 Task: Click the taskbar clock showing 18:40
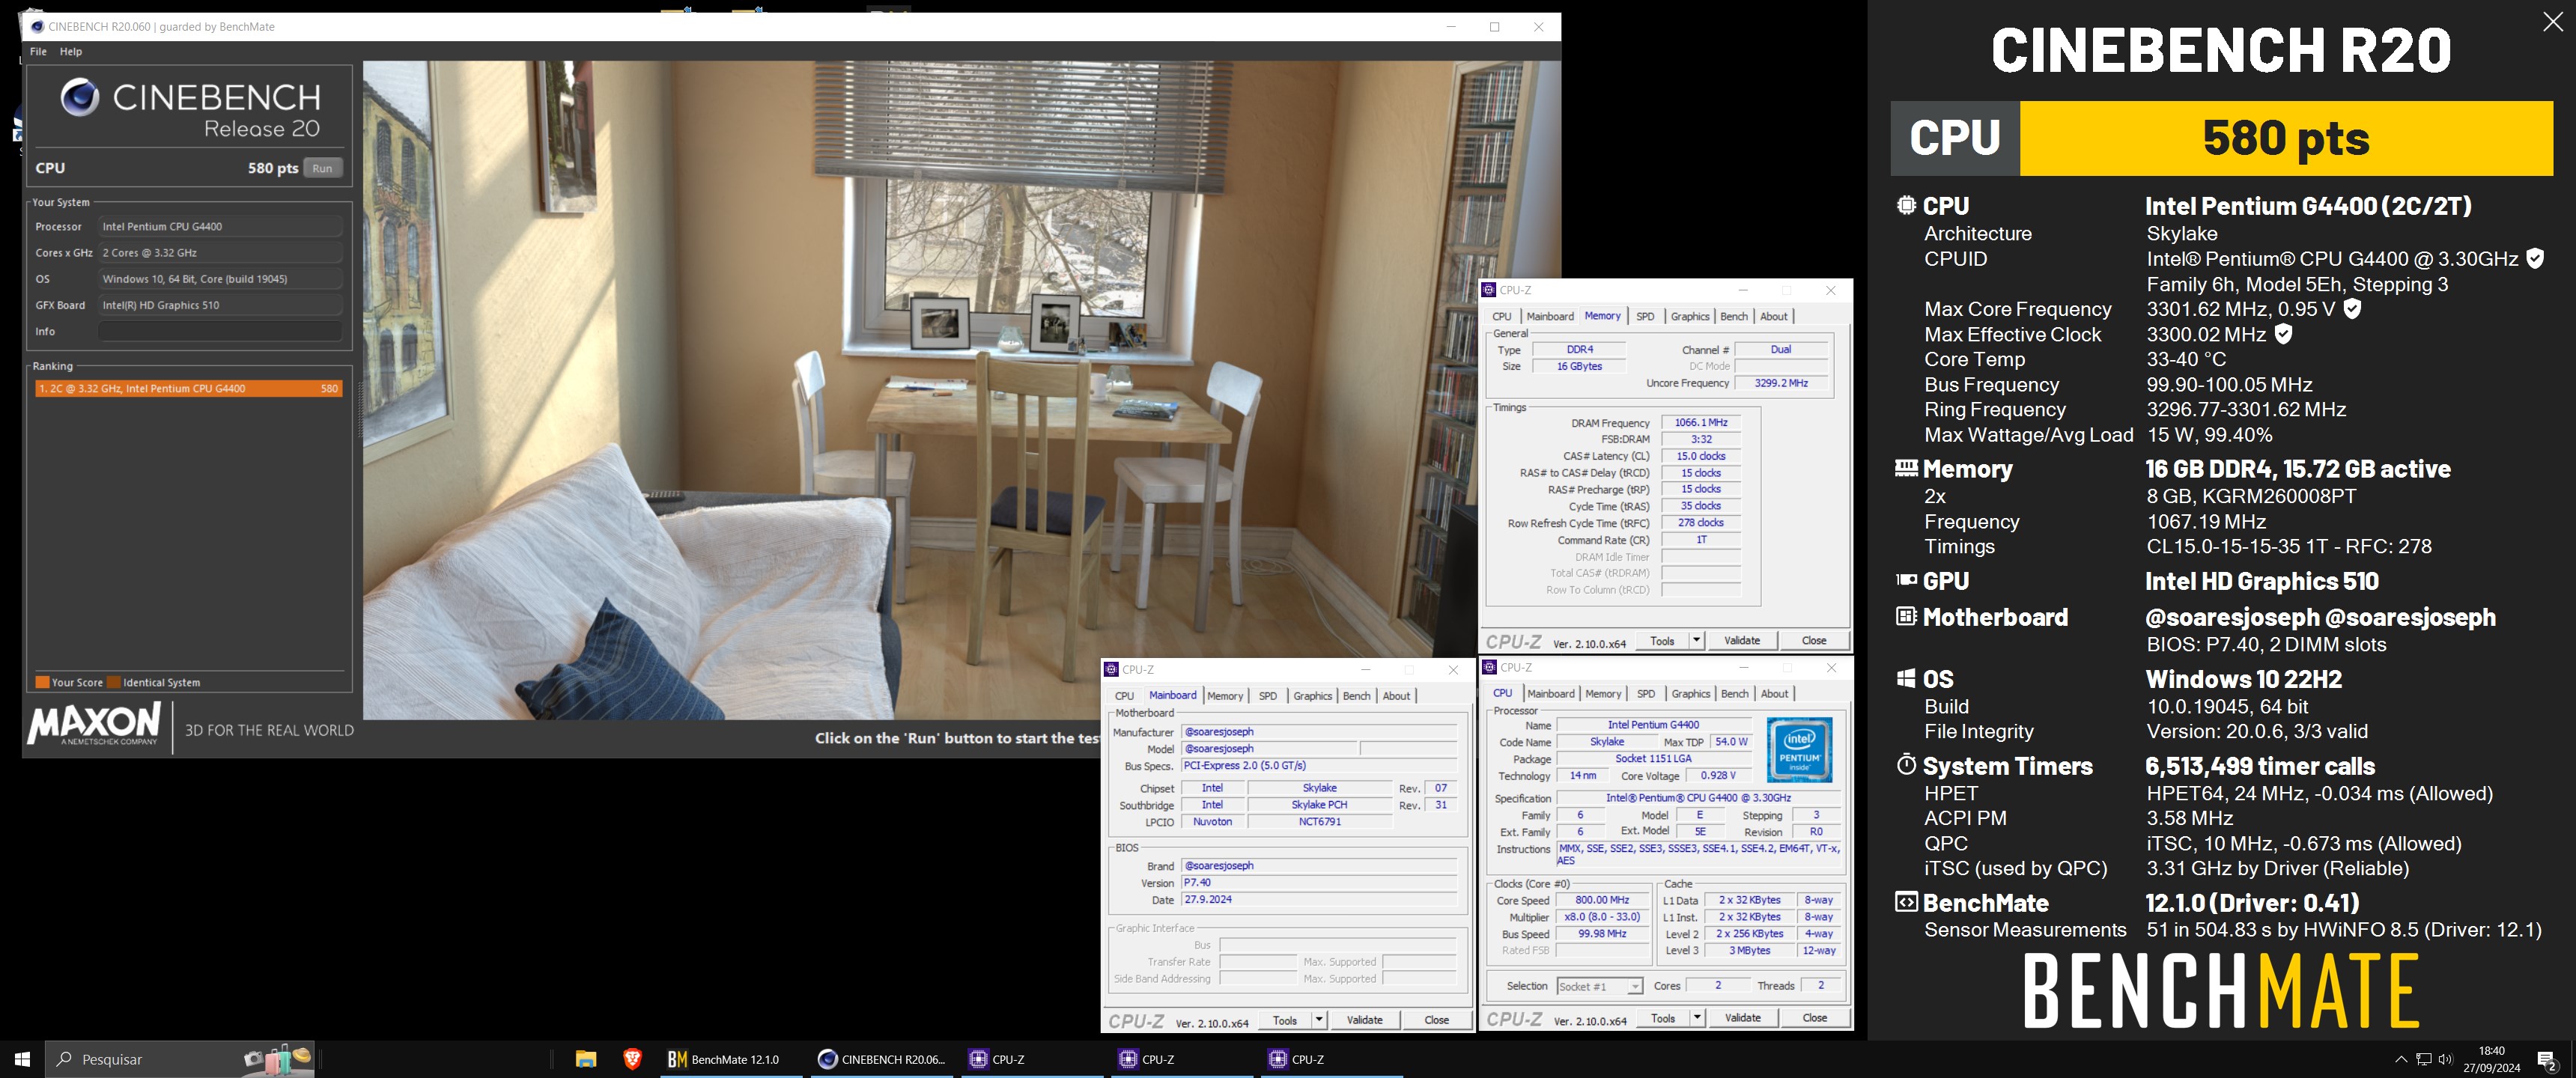point(2491,1059)
